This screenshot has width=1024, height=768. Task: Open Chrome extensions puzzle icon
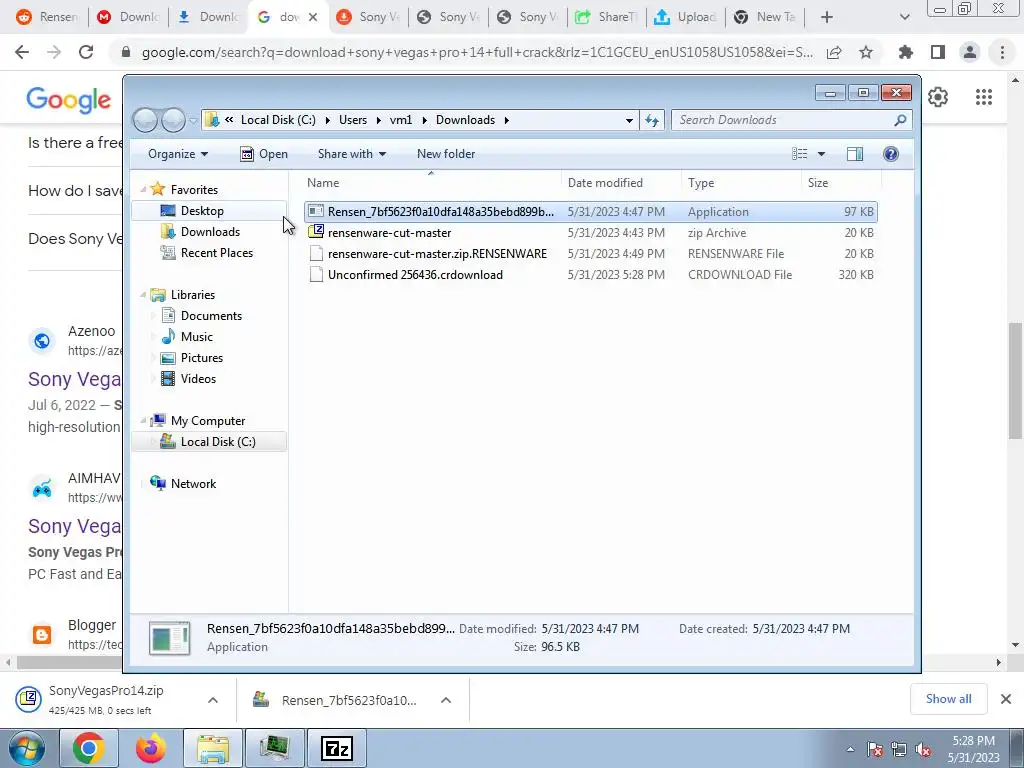(x=905, y=52)
